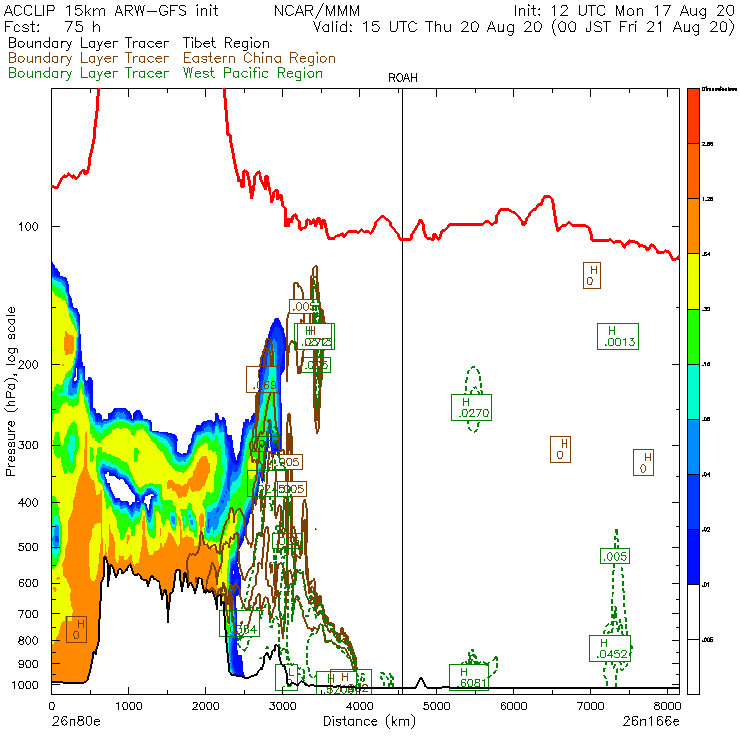Click the distance axis tick '0'

click(52, 706)
